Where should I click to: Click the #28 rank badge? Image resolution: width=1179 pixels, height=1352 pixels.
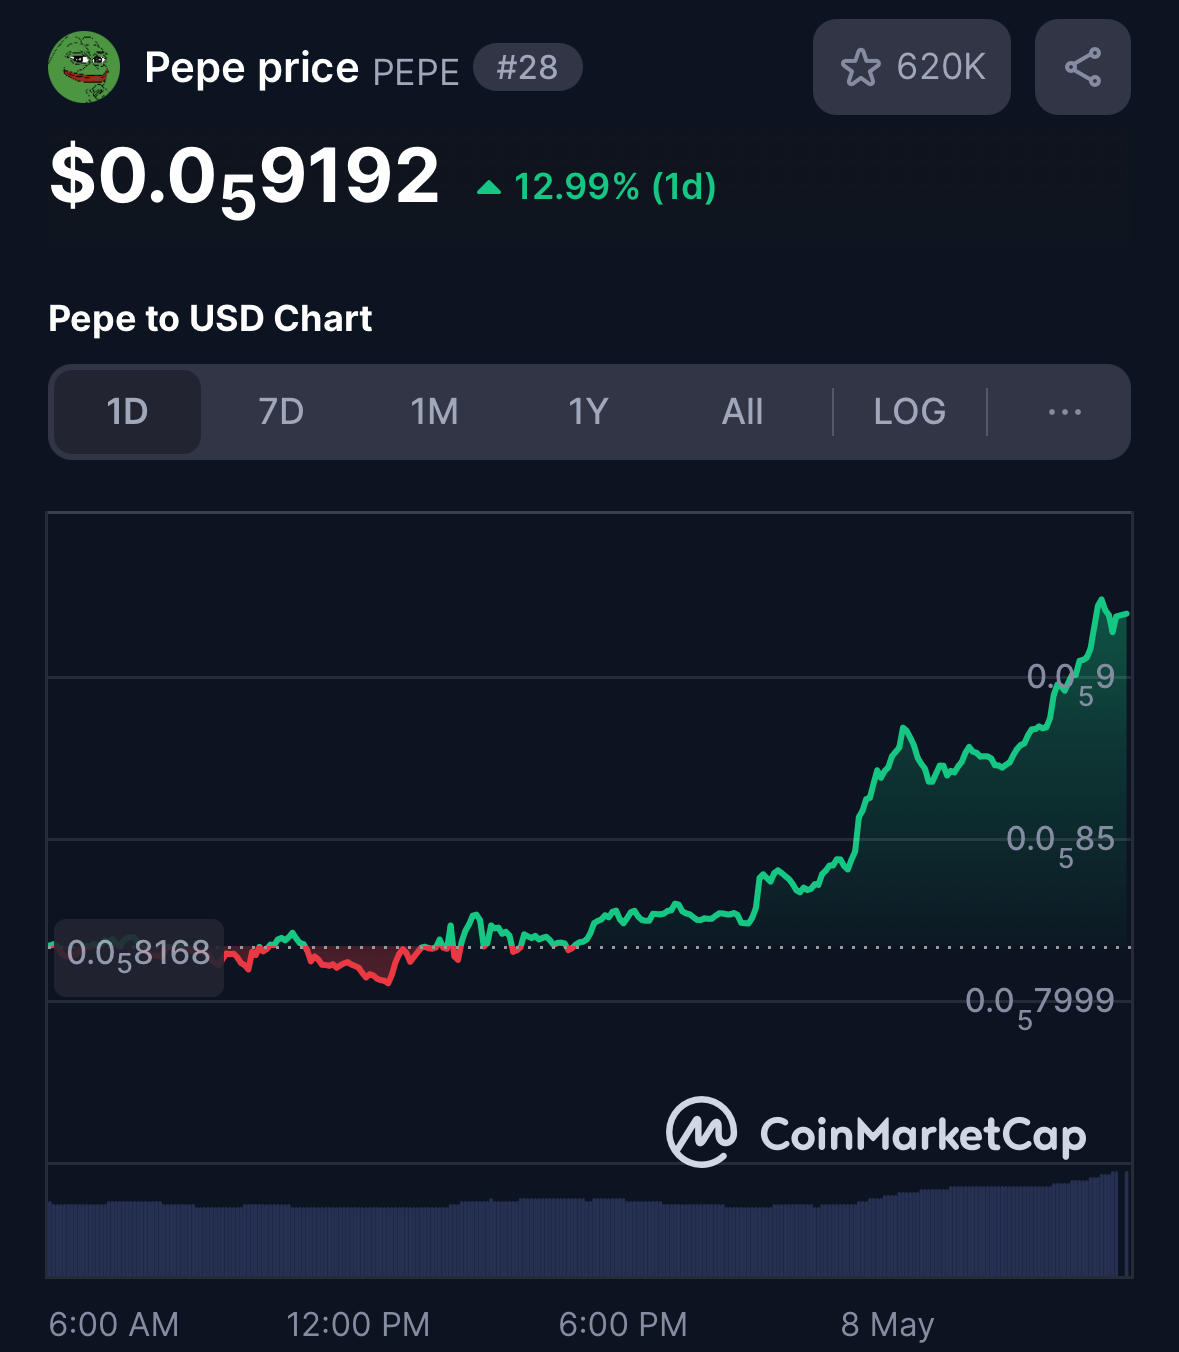click(527, 67)
